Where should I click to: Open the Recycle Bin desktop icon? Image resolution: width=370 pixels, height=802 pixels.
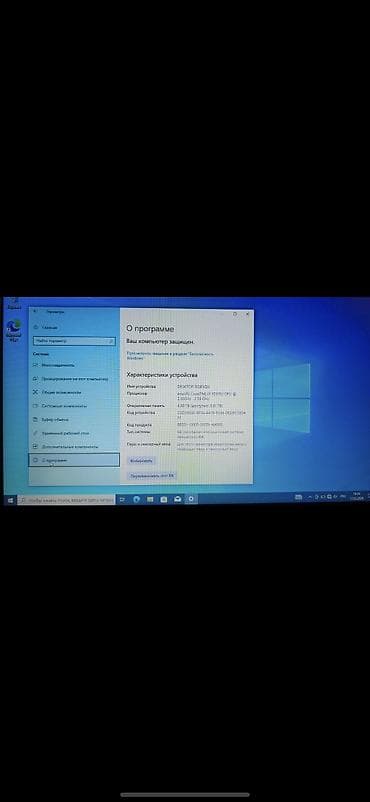click(14, 303)
